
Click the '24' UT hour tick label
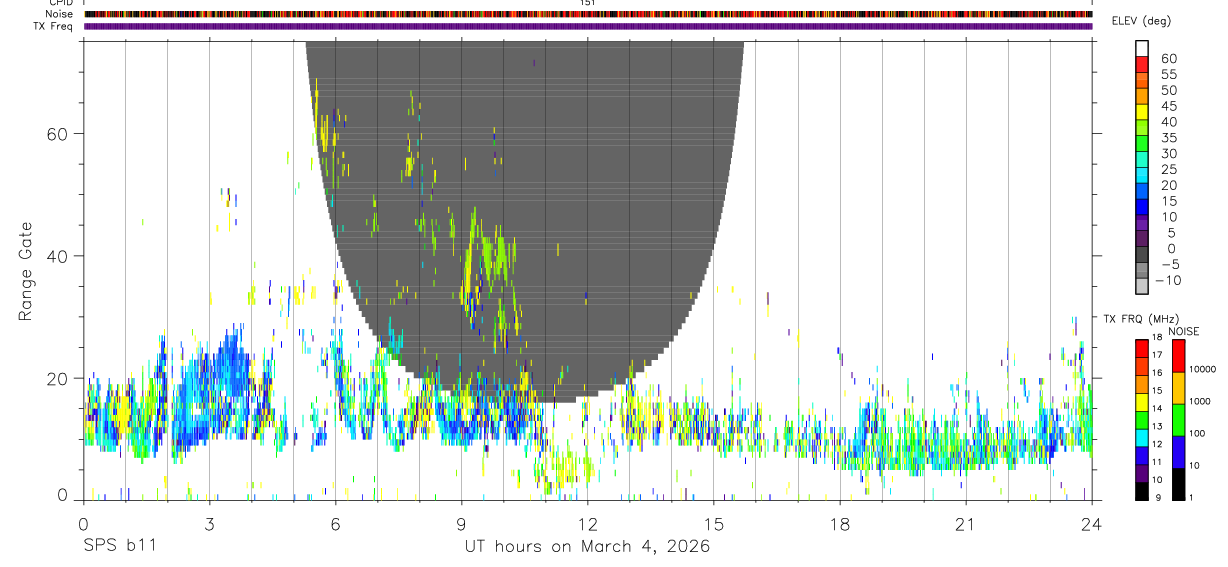click(x=1091, y=524)
